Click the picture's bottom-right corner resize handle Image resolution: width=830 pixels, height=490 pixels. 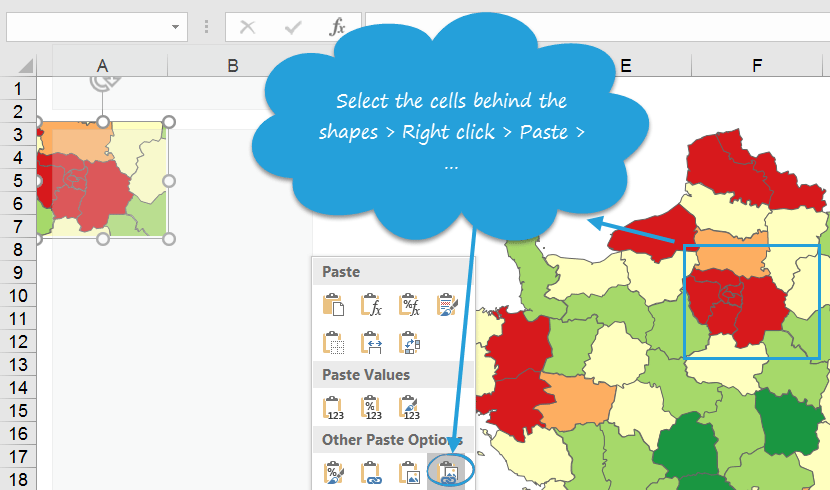pos(169,239)
